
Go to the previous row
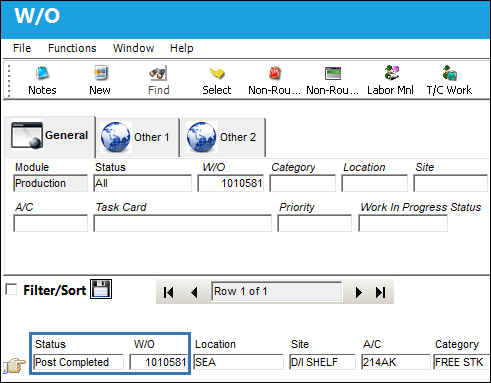coord(194,292)
